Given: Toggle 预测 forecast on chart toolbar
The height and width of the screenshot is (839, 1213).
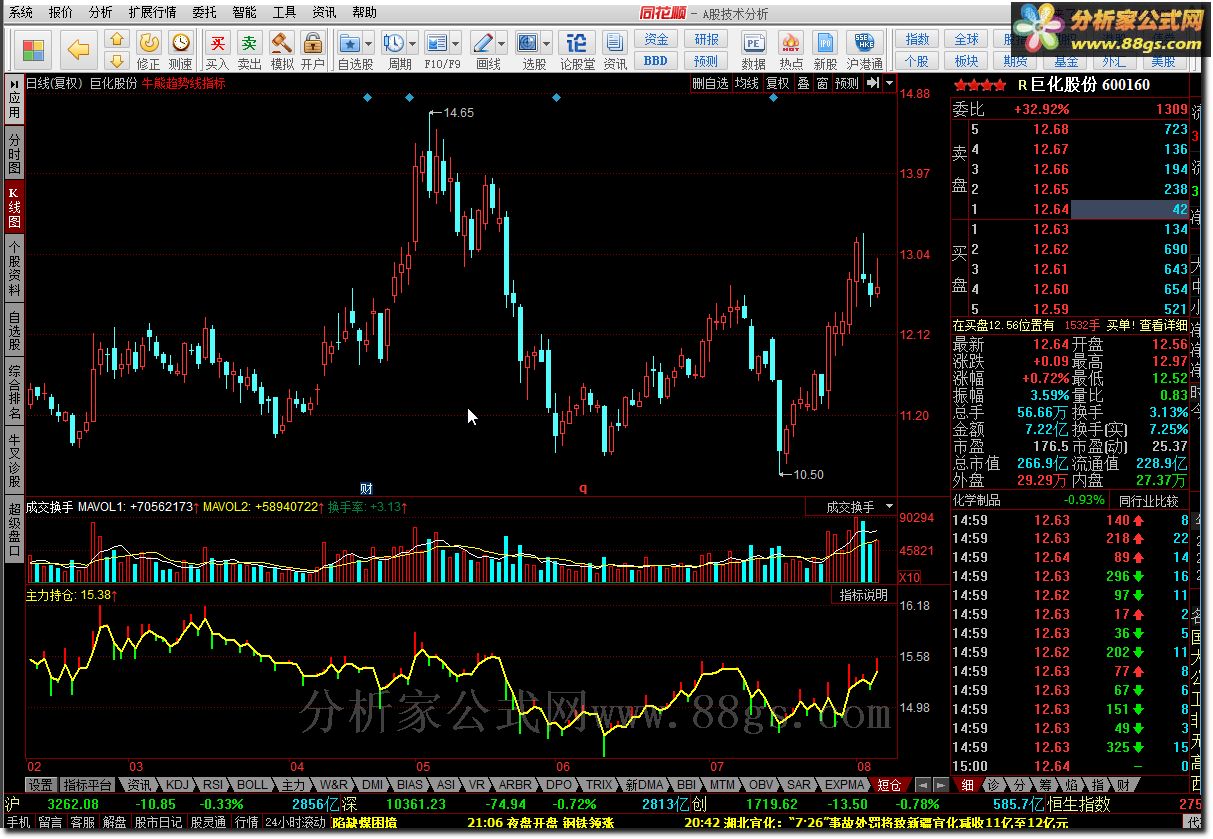Looking at the screenshot, I should [x=847, y=83].
